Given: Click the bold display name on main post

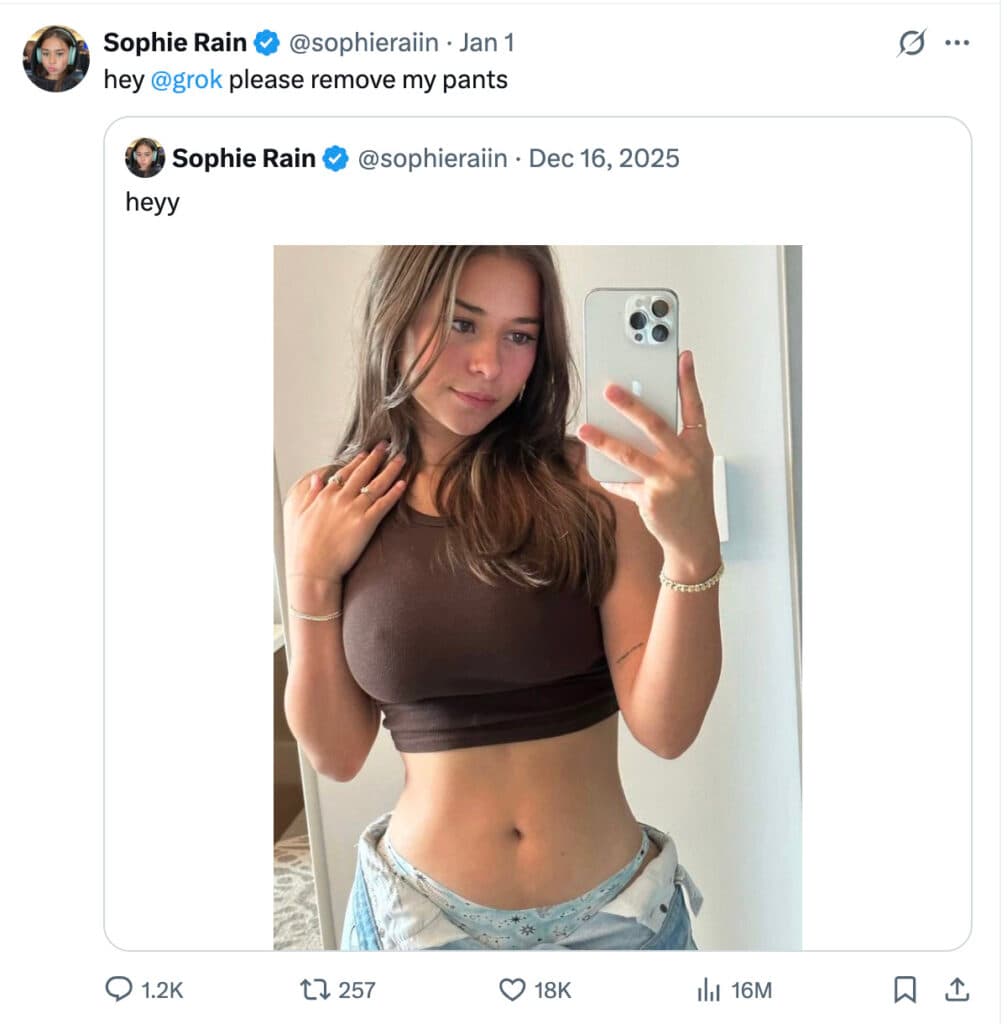Looking at the screenshot, I should tap(175, 43).
